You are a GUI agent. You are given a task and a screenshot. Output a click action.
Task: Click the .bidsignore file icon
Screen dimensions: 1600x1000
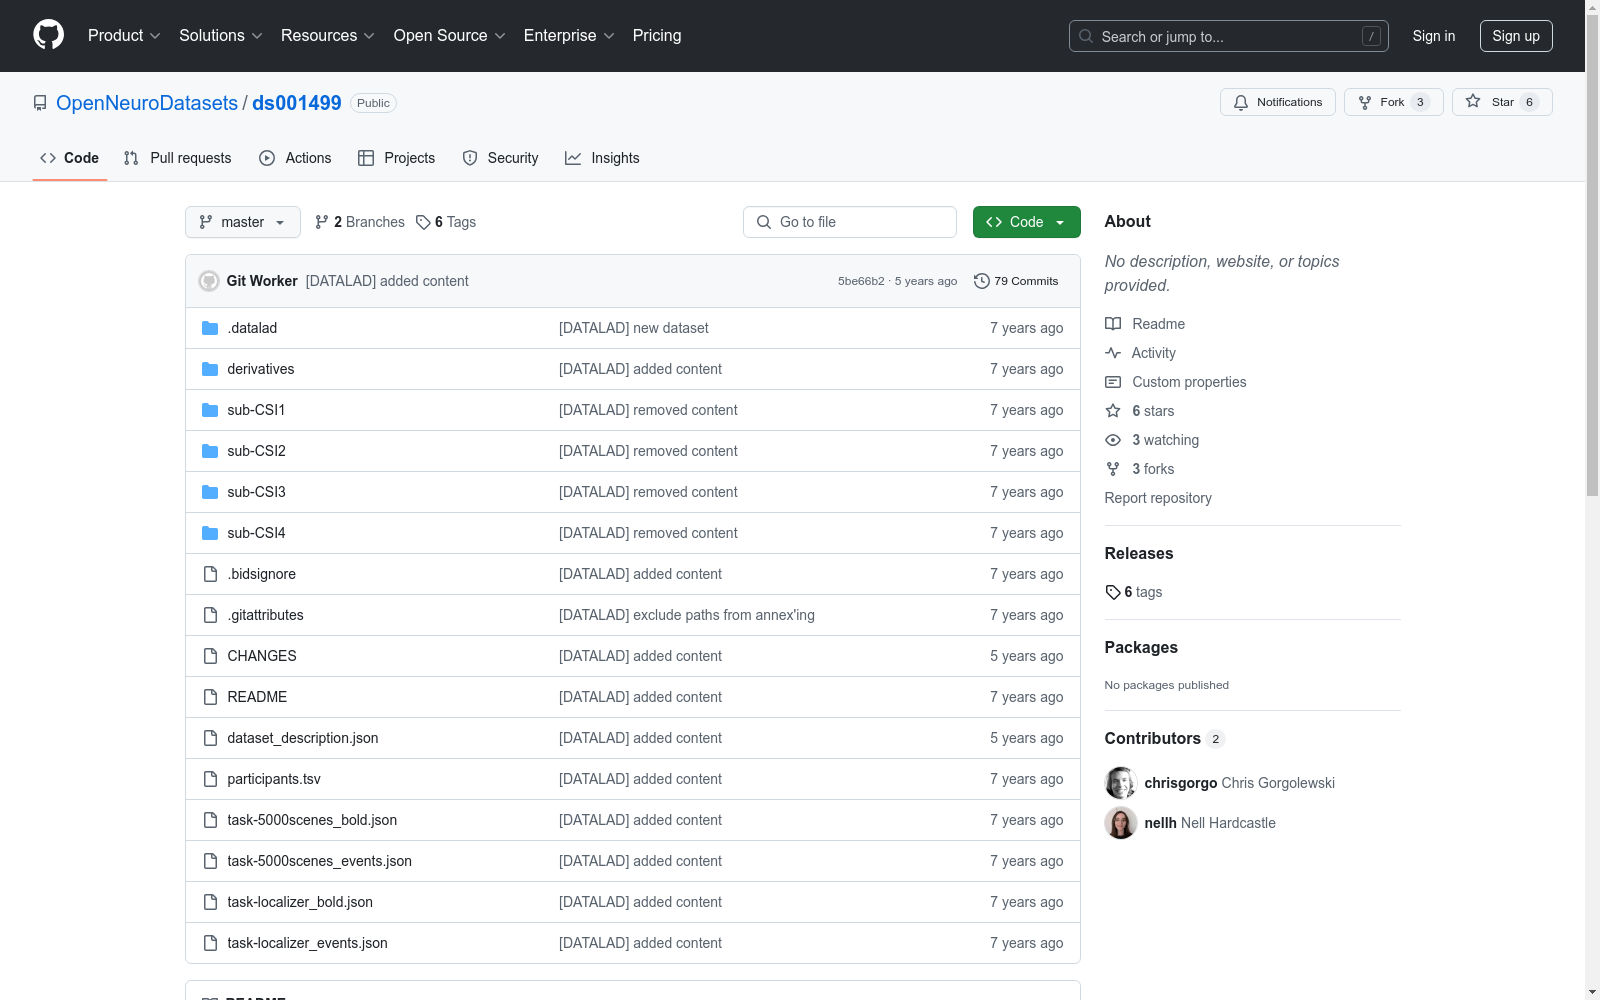point(210,574)
